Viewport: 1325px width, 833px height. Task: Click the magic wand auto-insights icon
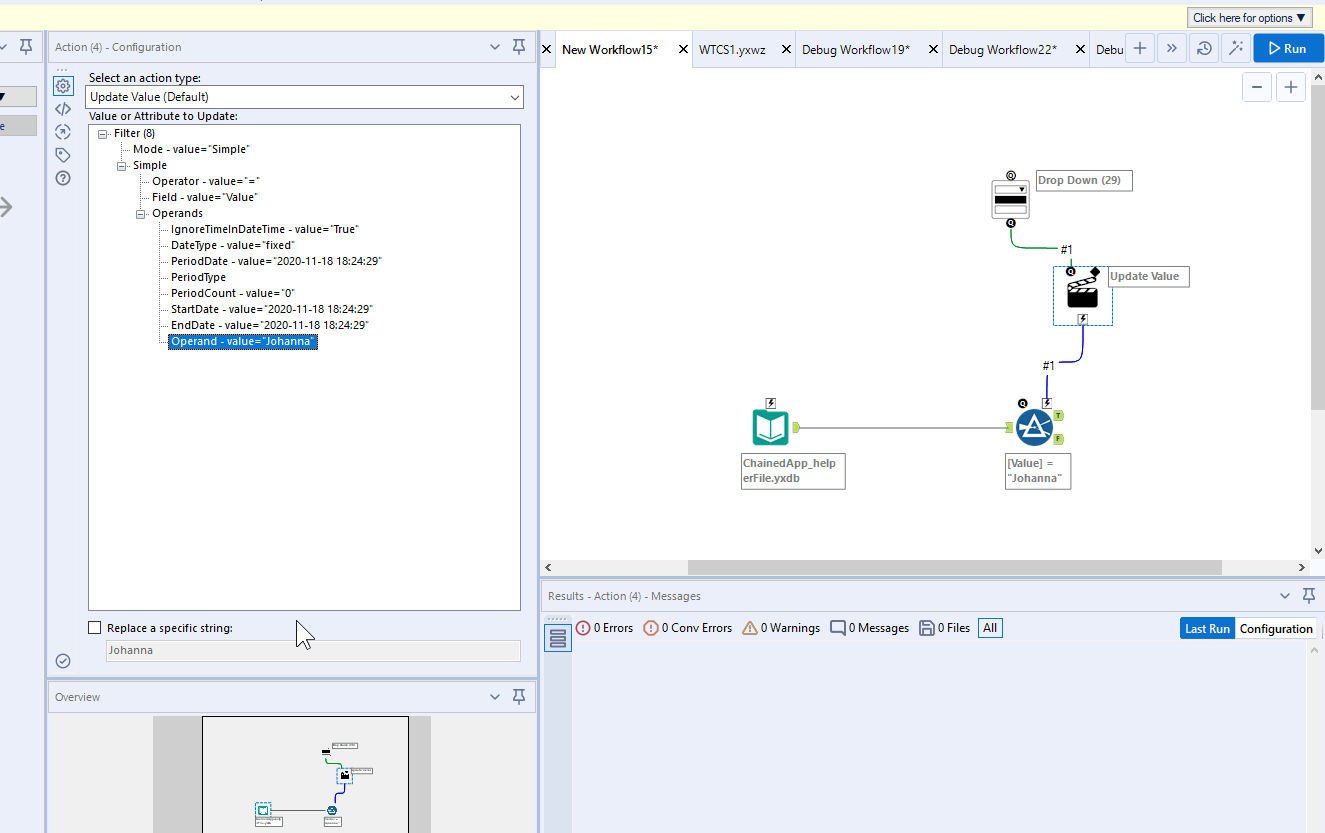coord(1236,47)
